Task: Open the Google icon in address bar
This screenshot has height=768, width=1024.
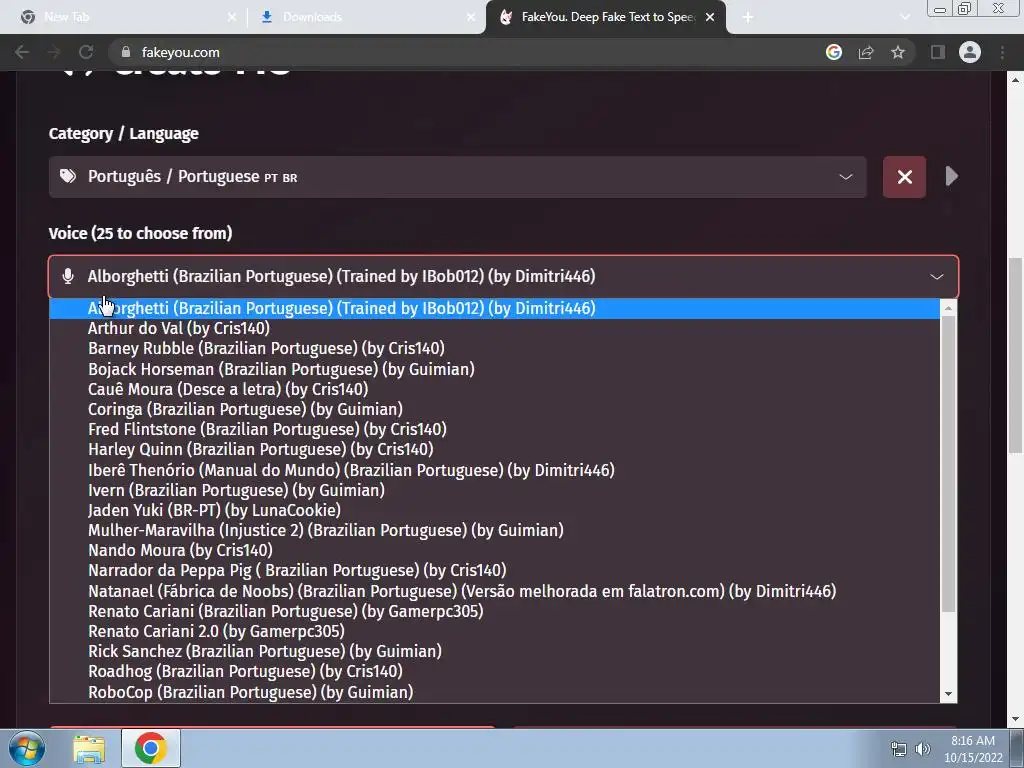Action: point(833,52)
